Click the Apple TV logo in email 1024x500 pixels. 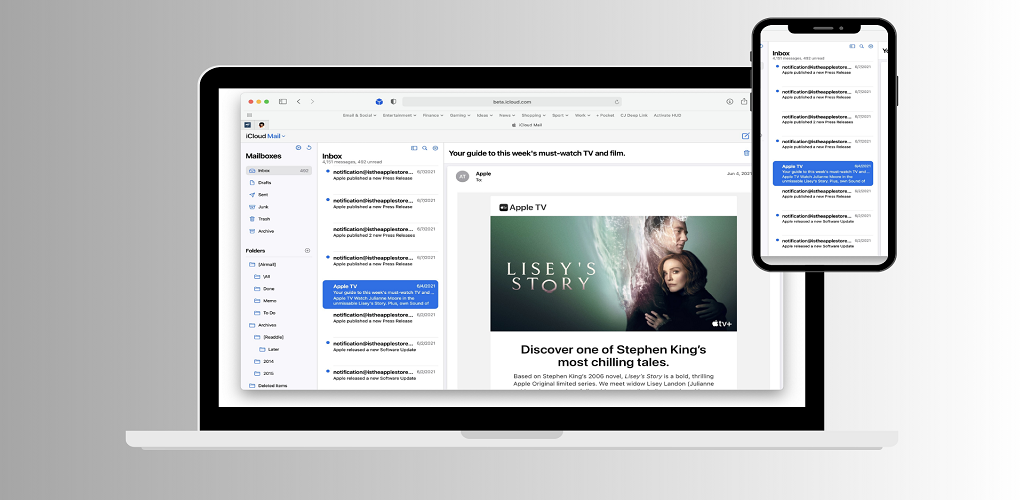click(x=522, y=208)
